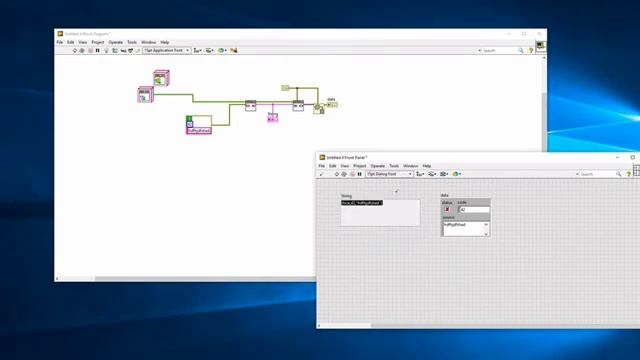Click the checkmark Enter button on Front Panel

coord(322,174)
